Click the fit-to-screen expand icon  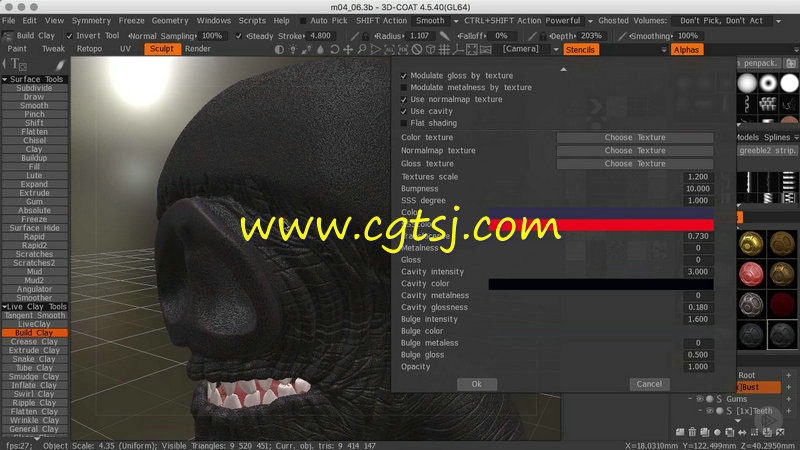472,49
